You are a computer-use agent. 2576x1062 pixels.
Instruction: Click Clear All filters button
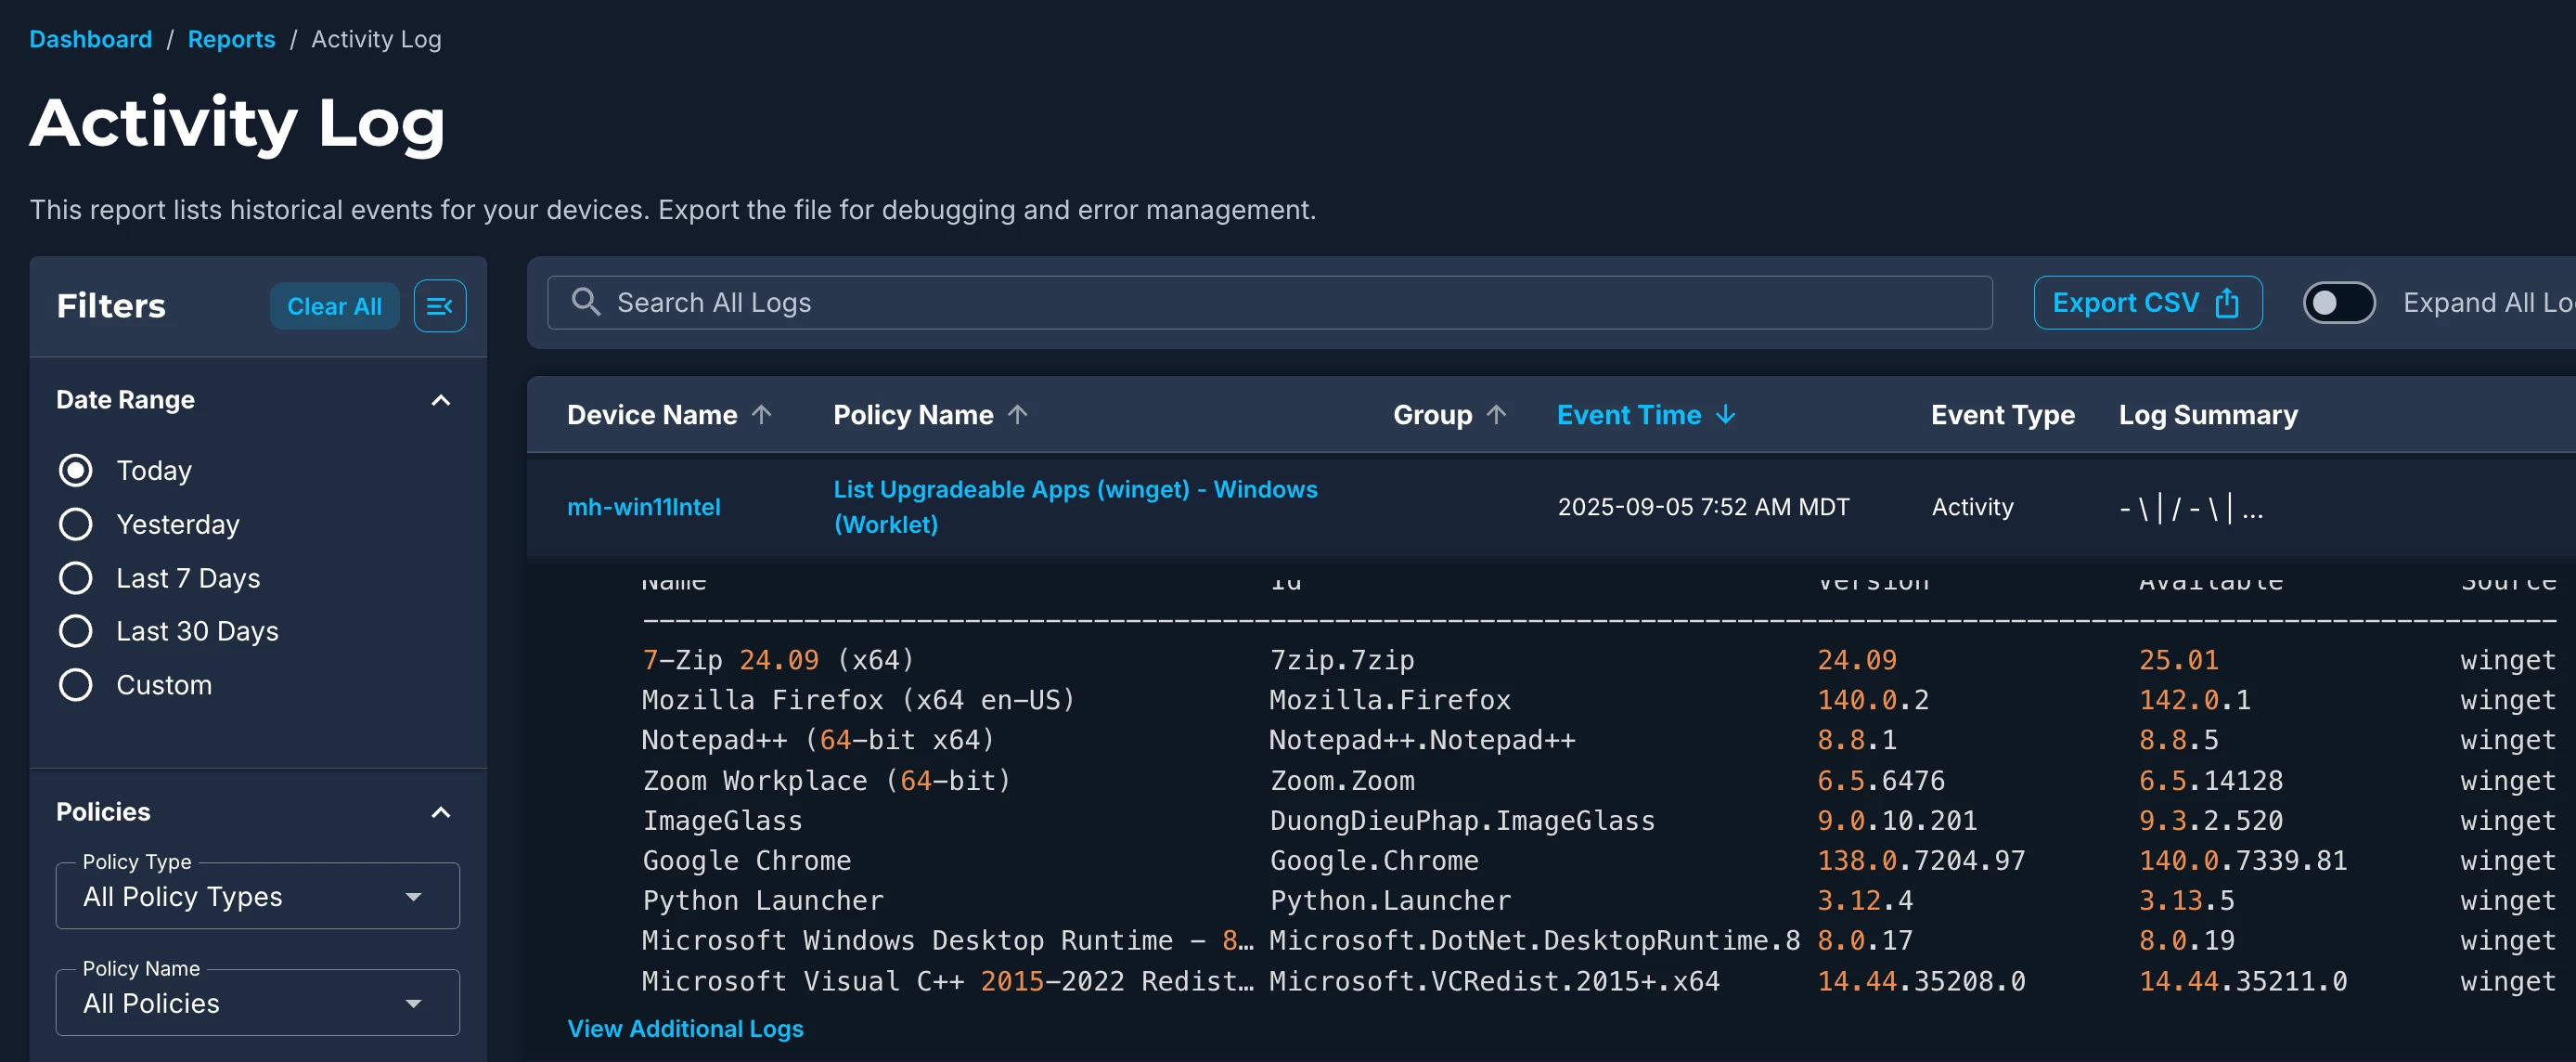click(x=334, y=306)
